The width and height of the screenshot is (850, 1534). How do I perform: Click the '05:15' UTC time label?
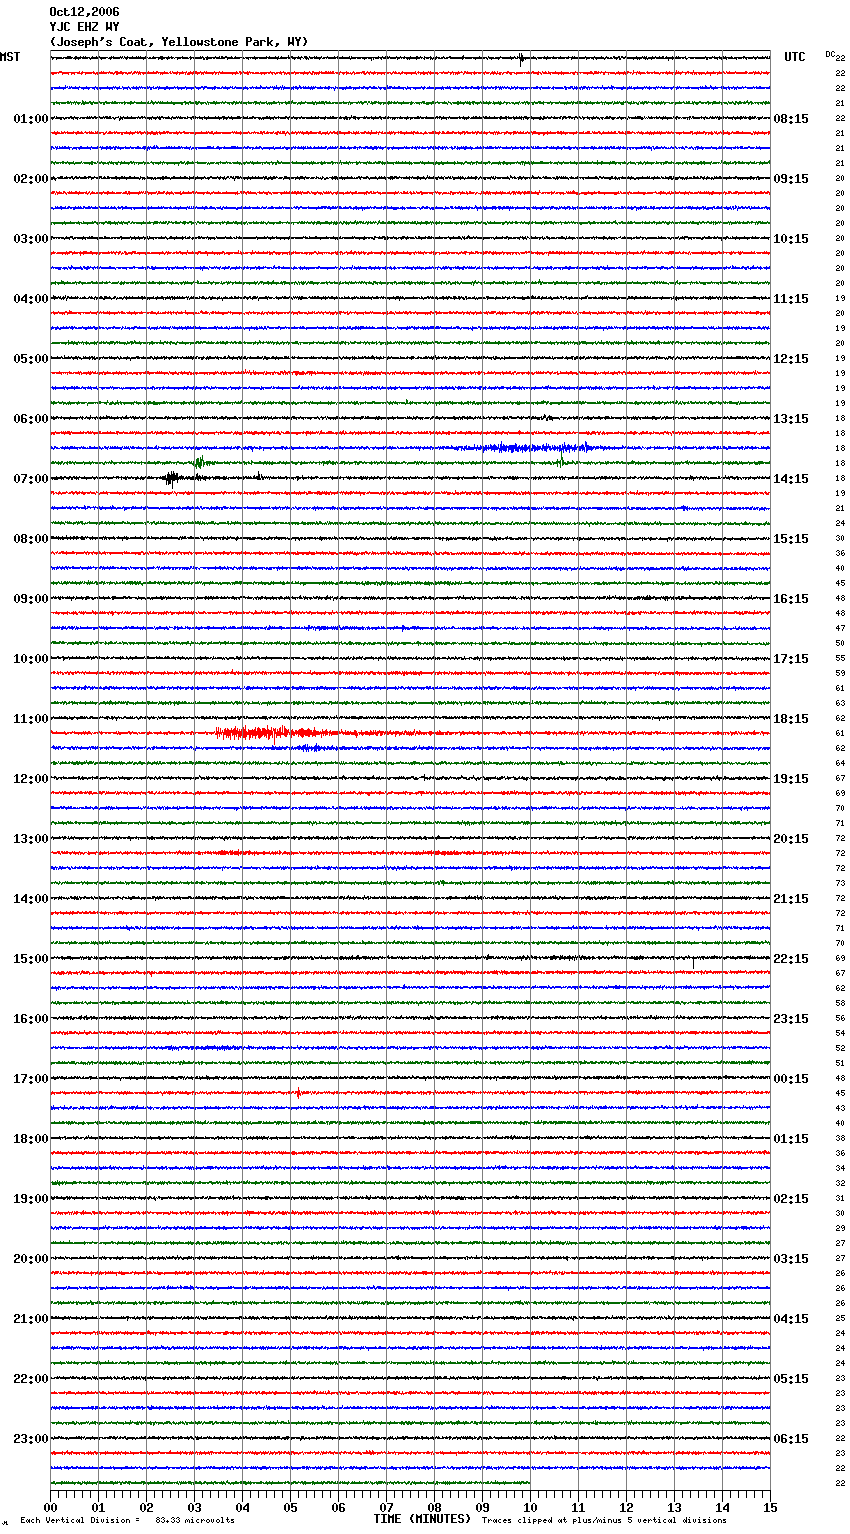[791, 1379]
